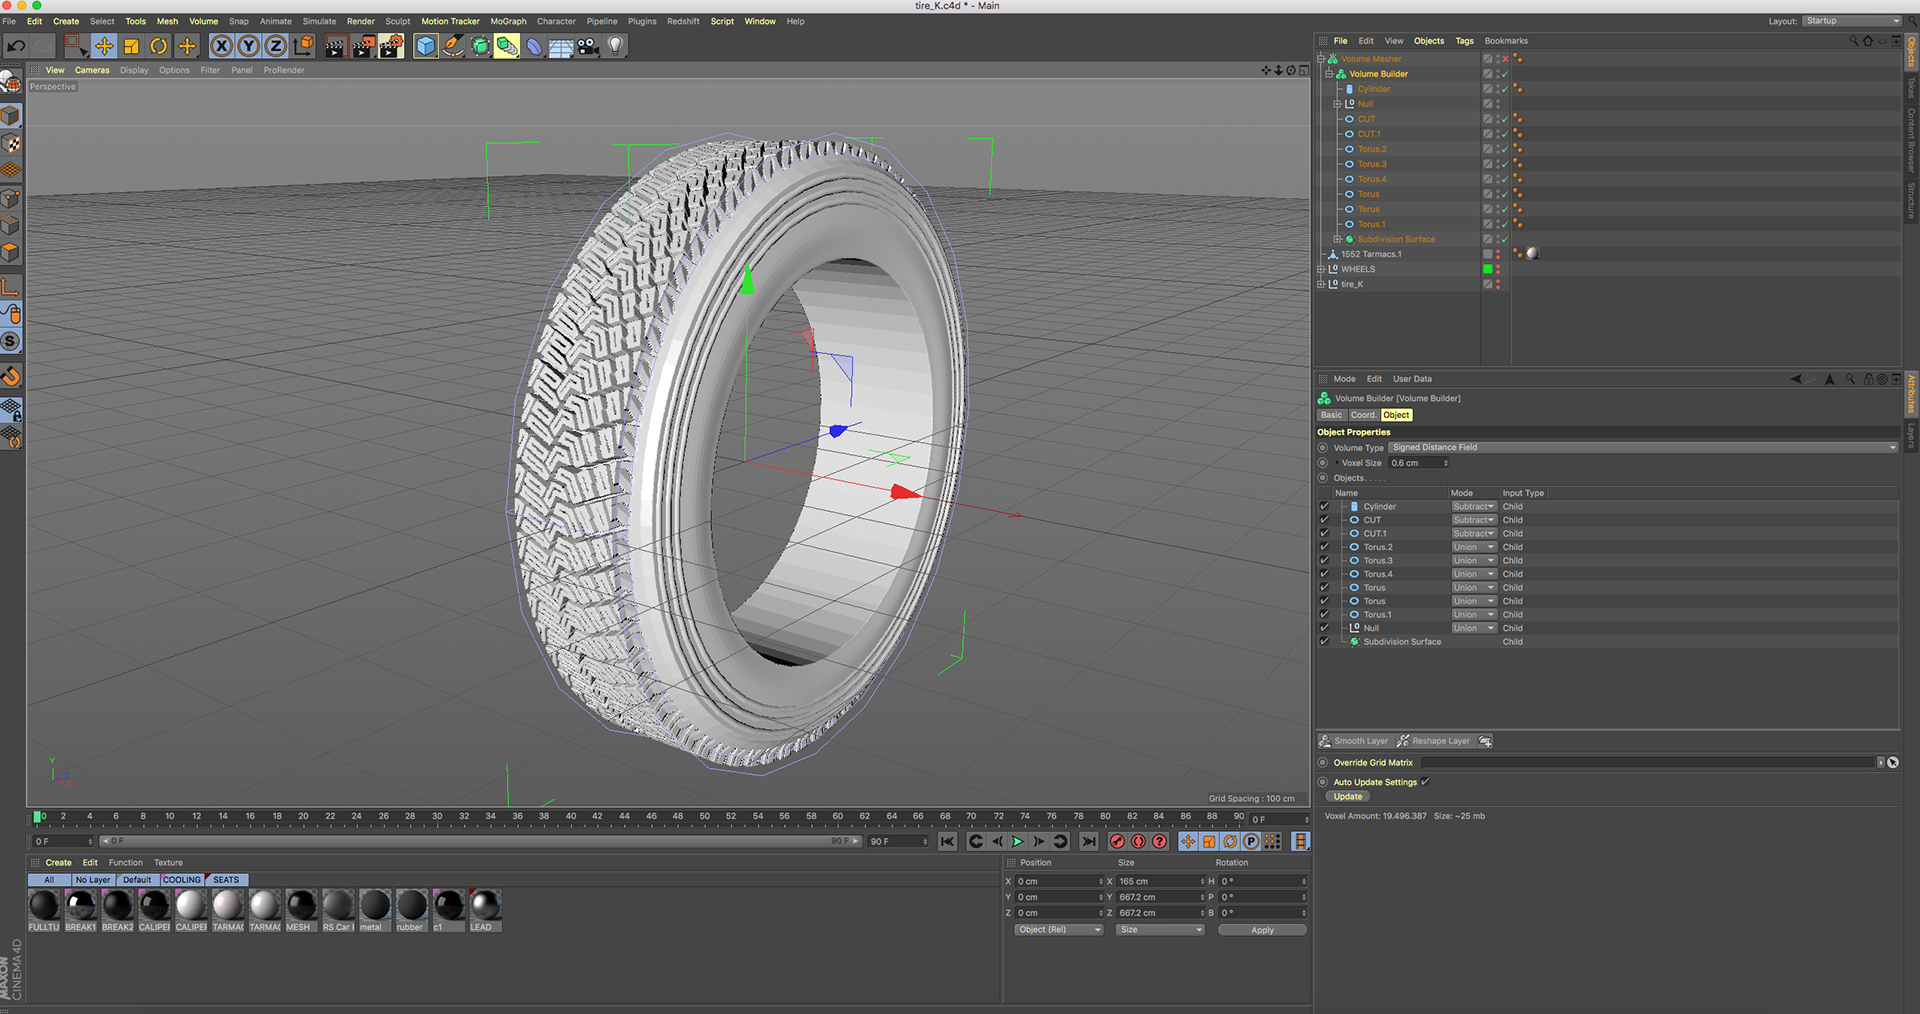The width and height of the screenshot is (1920, 1014).
Task: Click the Update button
Action: [x=1347, y=797]
